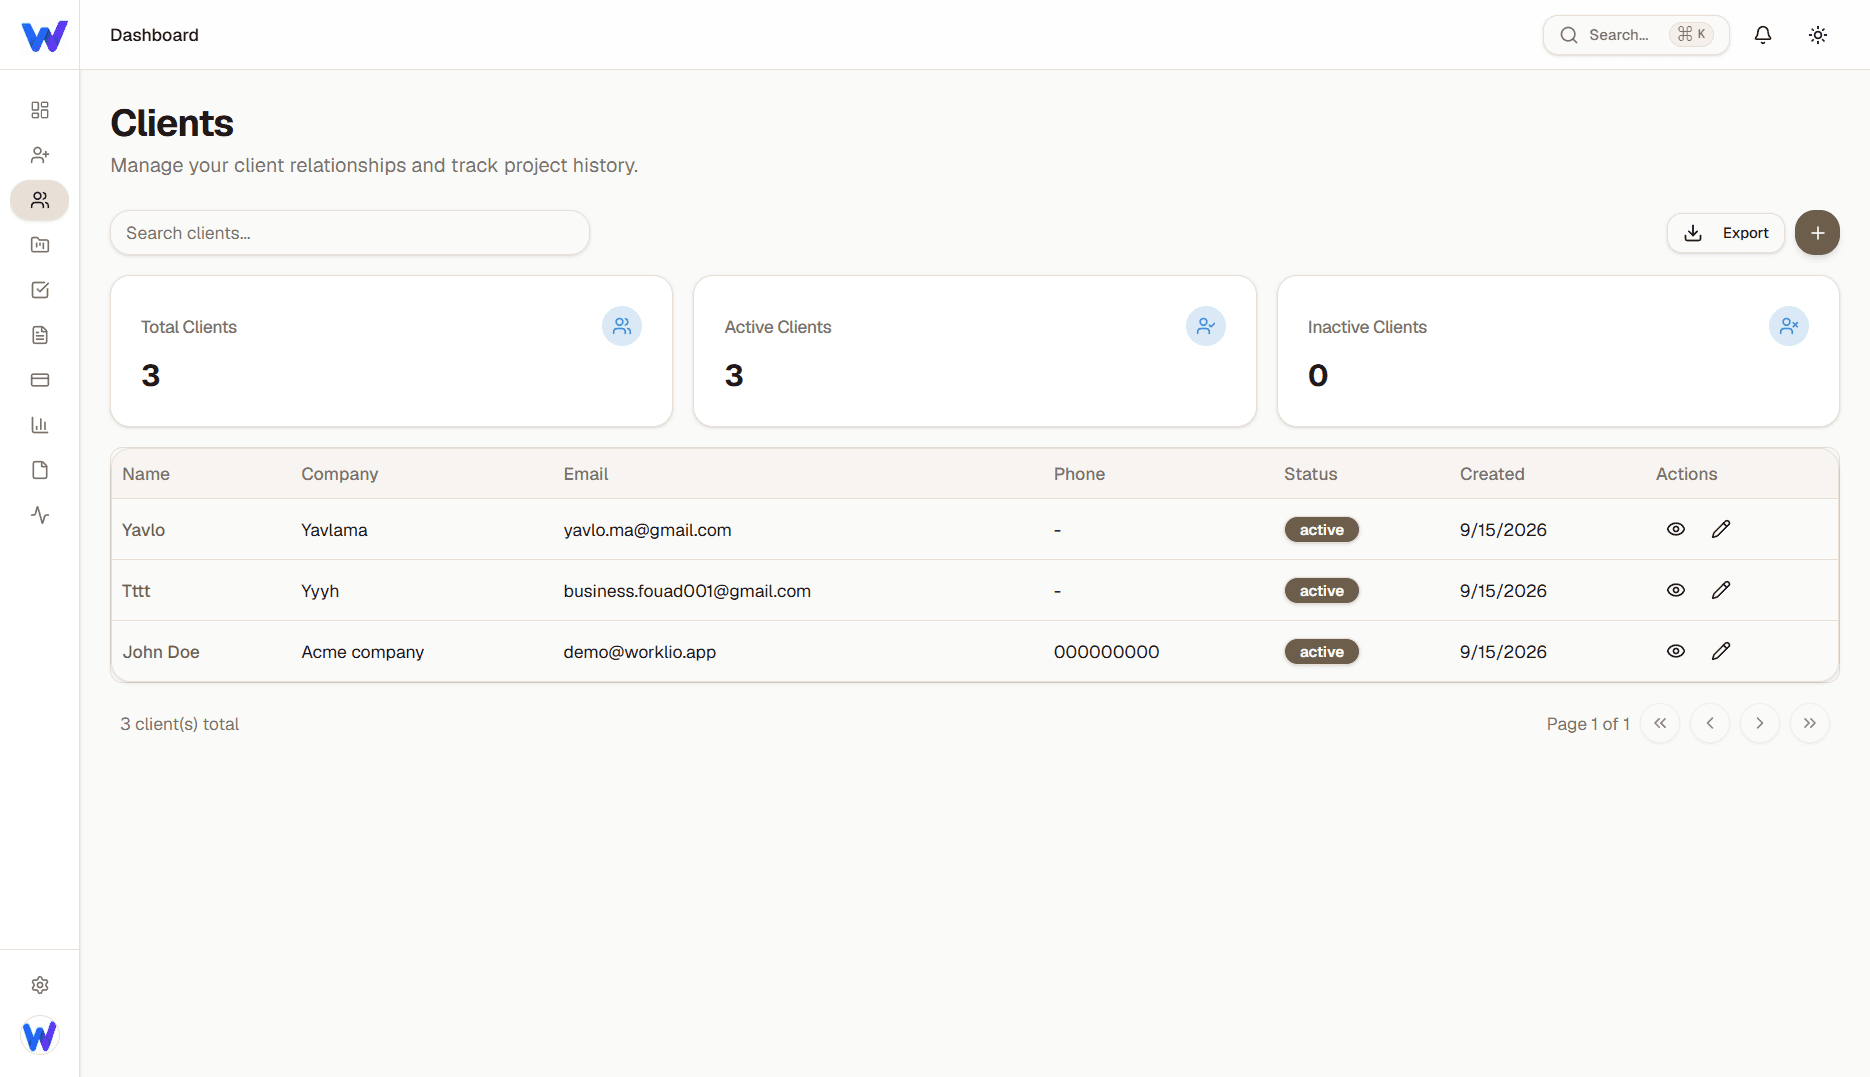Screen dimensions: 1870x1077
Task: Go to the first page of clients
Action: click(x=1660, y=723)
